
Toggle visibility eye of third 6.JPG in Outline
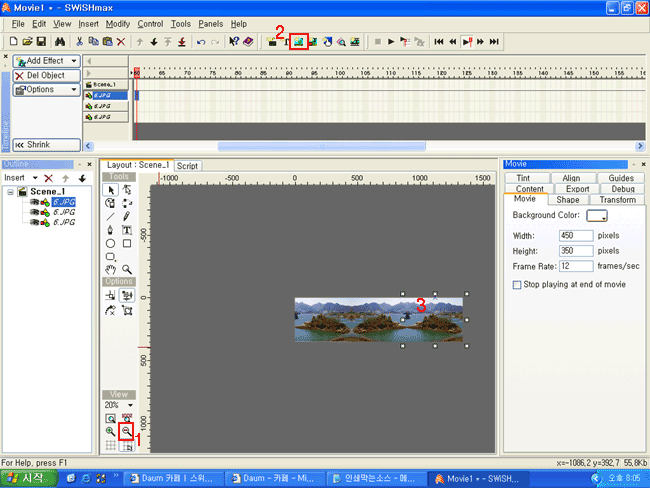34,222
